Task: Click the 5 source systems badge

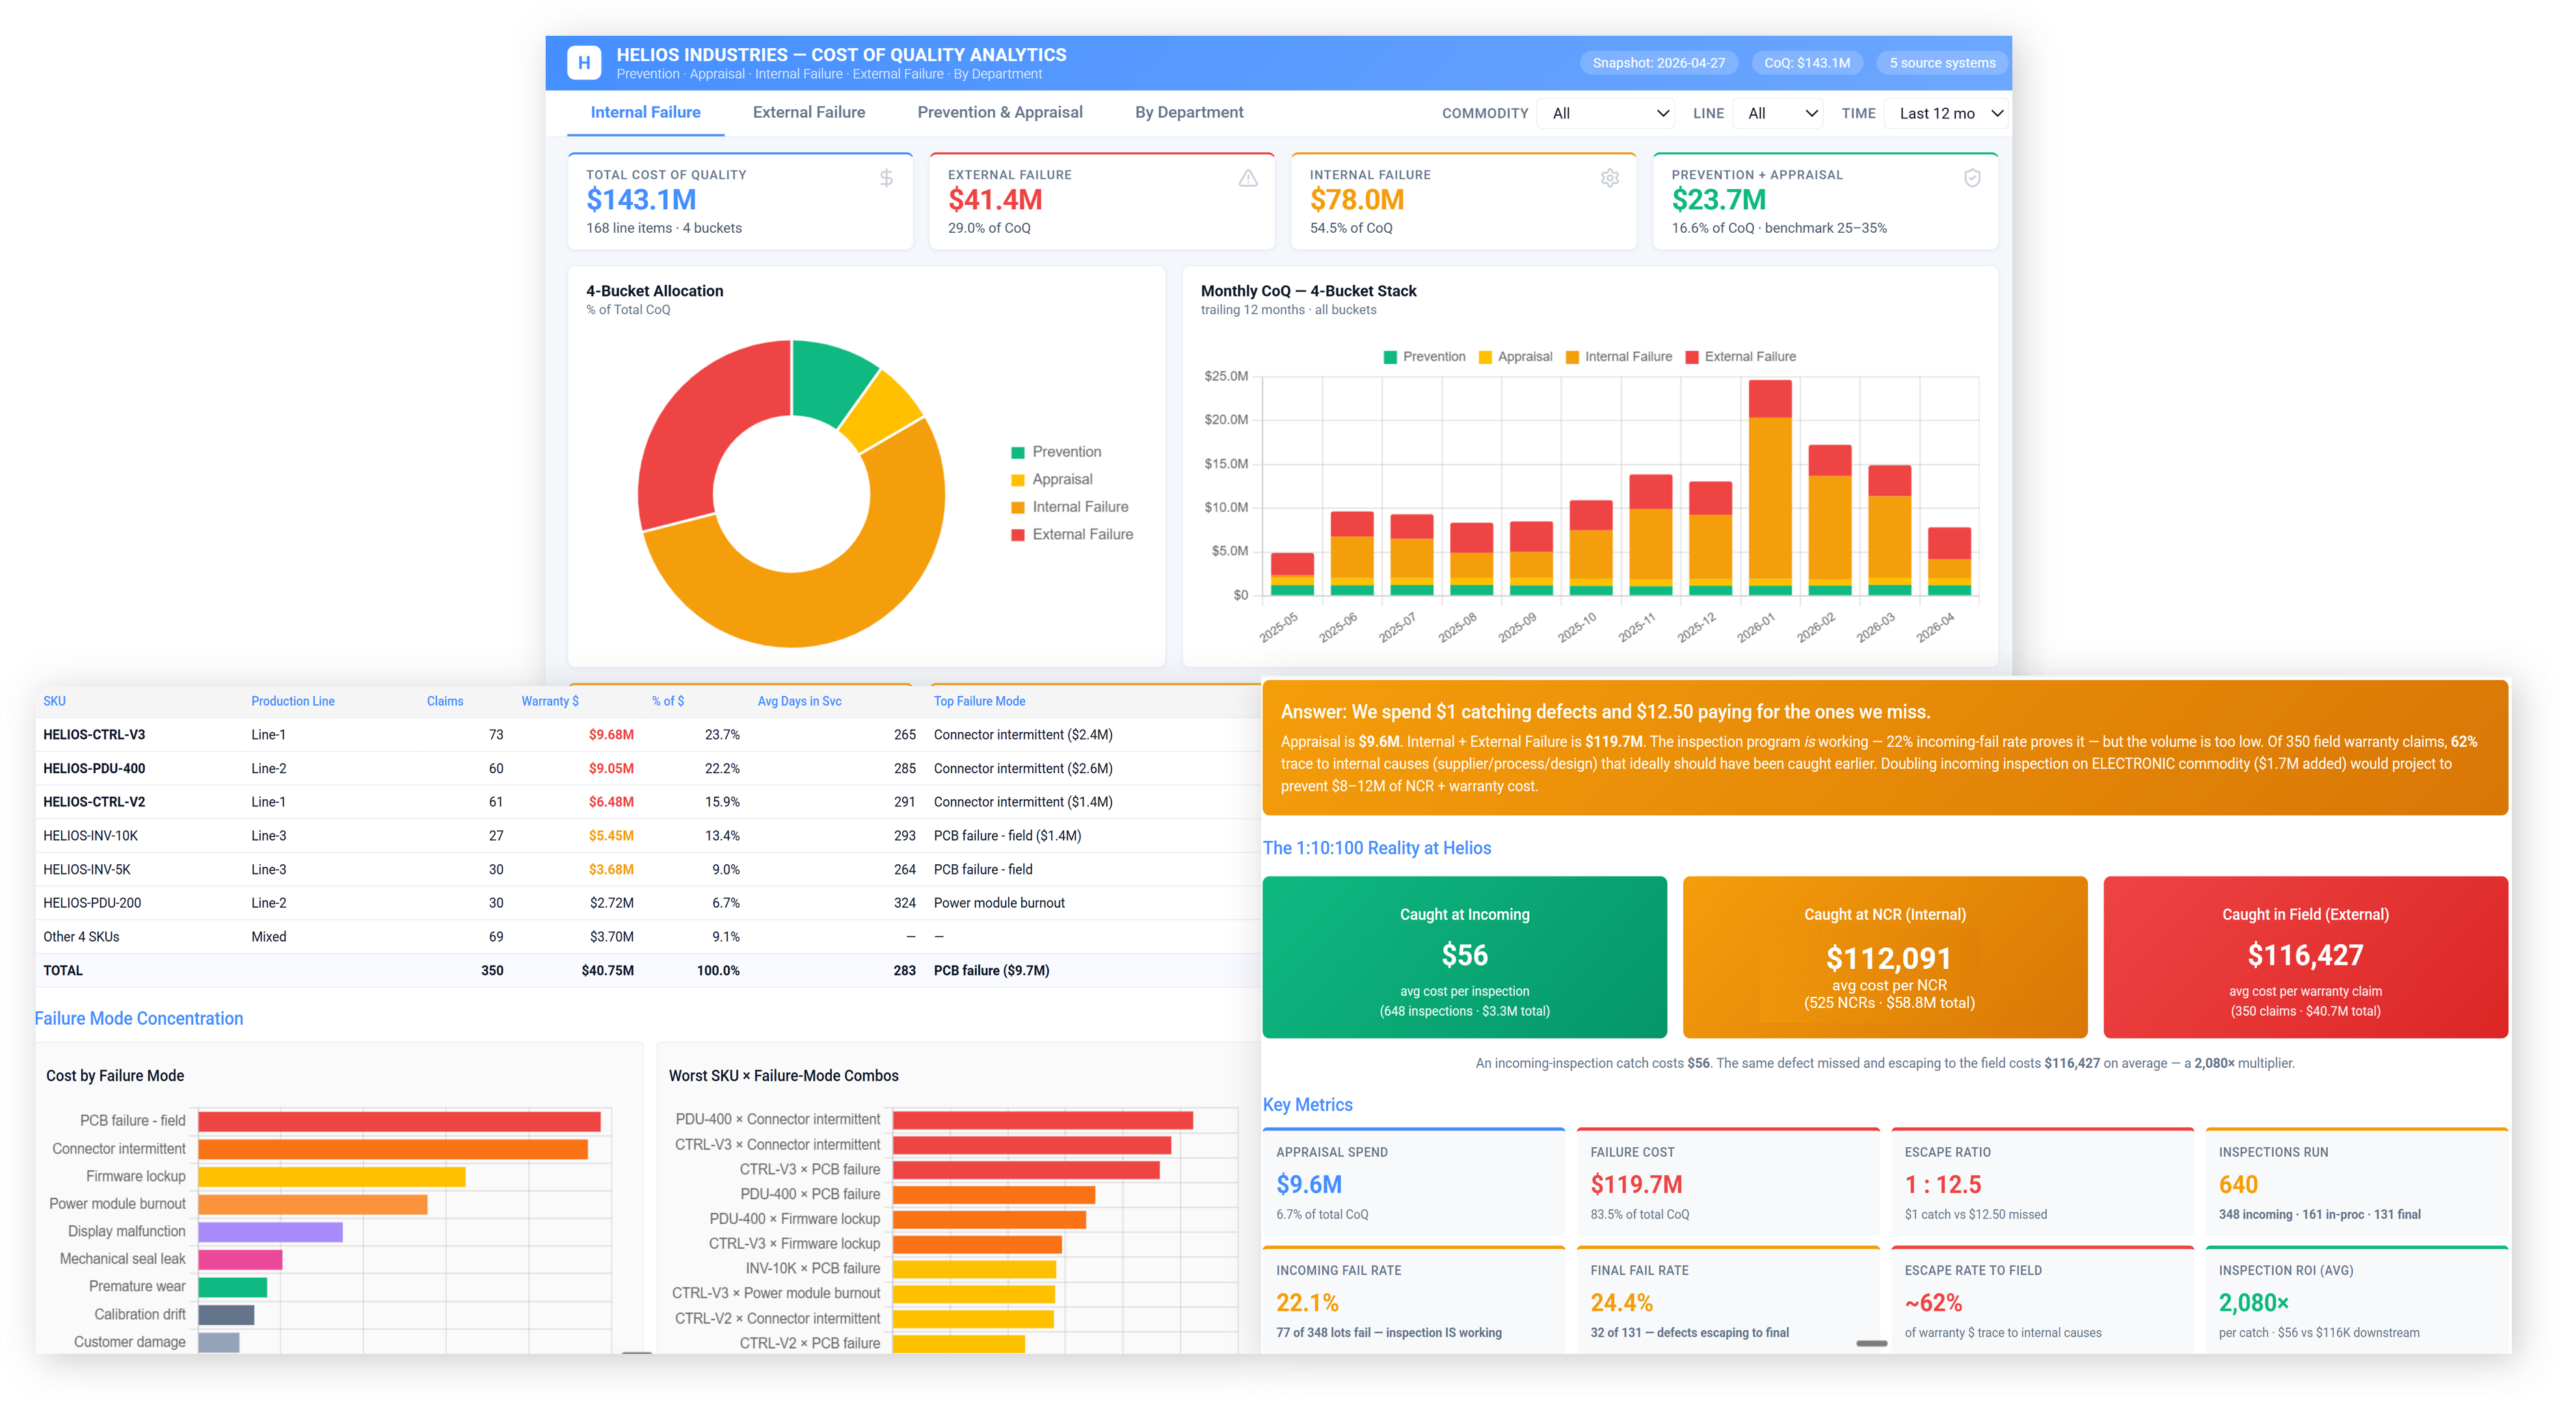Action: 1942,63
